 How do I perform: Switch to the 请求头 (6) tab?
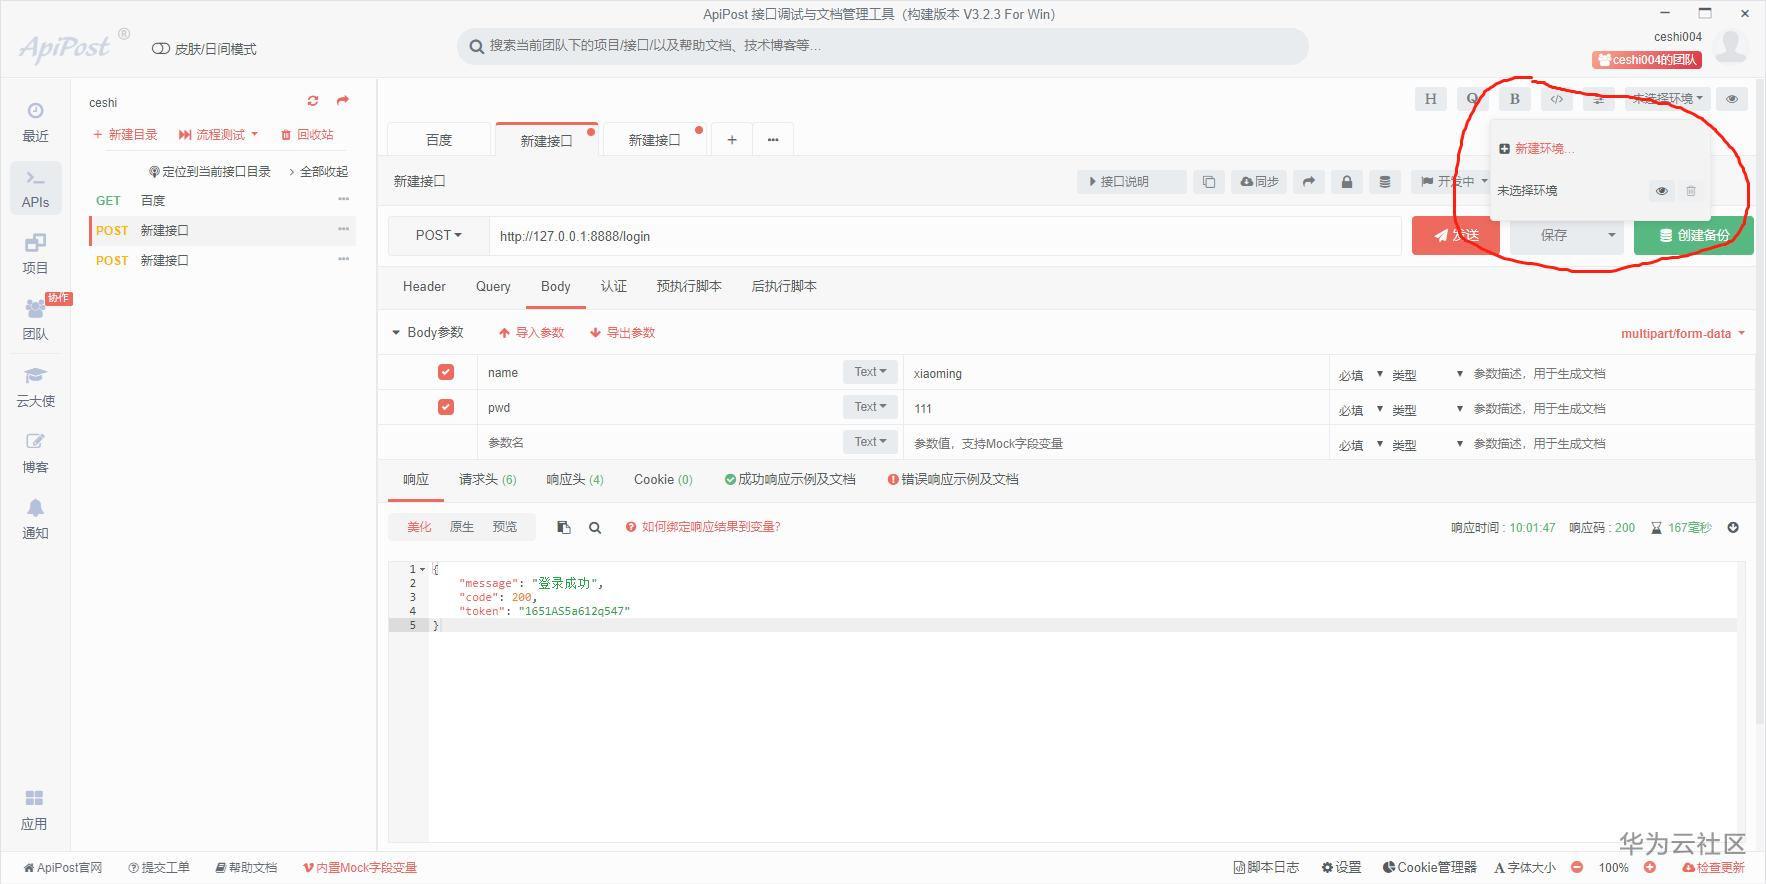click(x=487, y=479)
